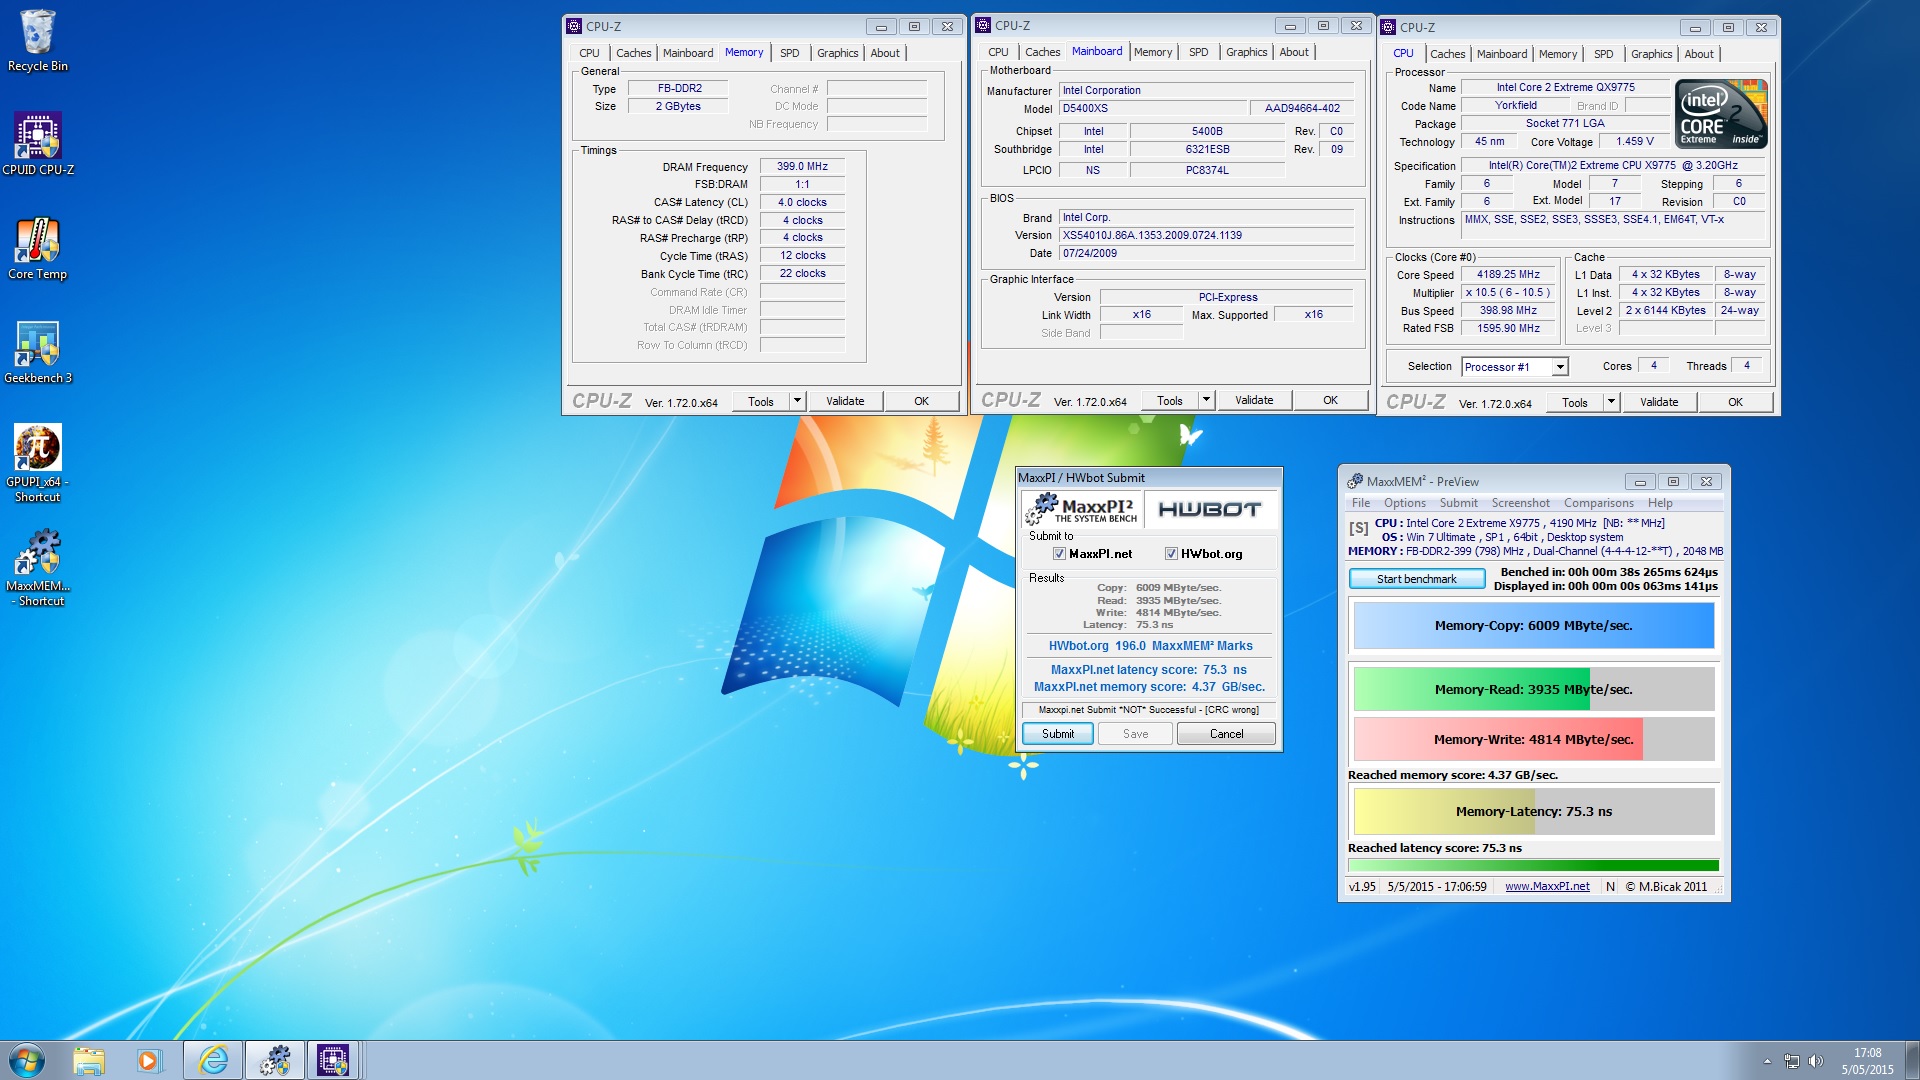
Task: Switch to CPU-Z taskbar item
Action: [x=333, y=1060]
